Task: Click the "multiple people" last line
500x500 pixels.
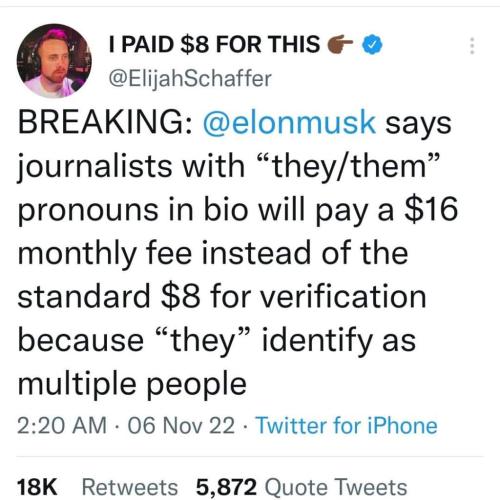Action: click(132, 384)
